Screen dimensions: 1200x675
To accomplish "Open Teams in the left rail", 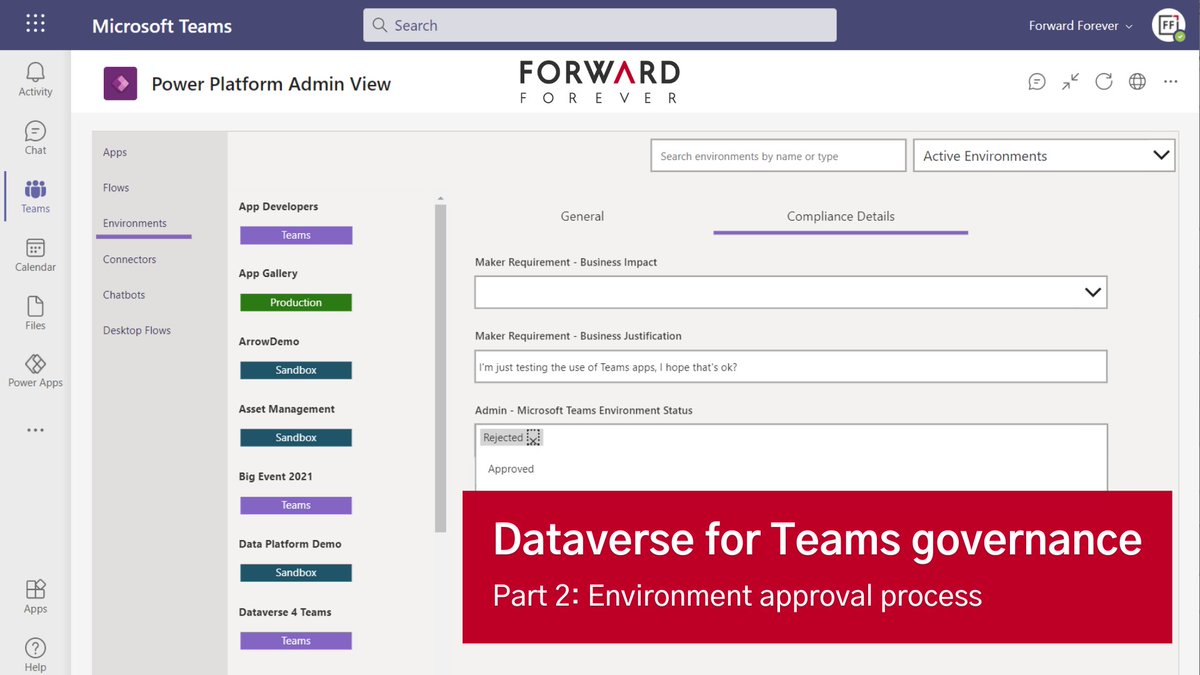I will (35, 196).
